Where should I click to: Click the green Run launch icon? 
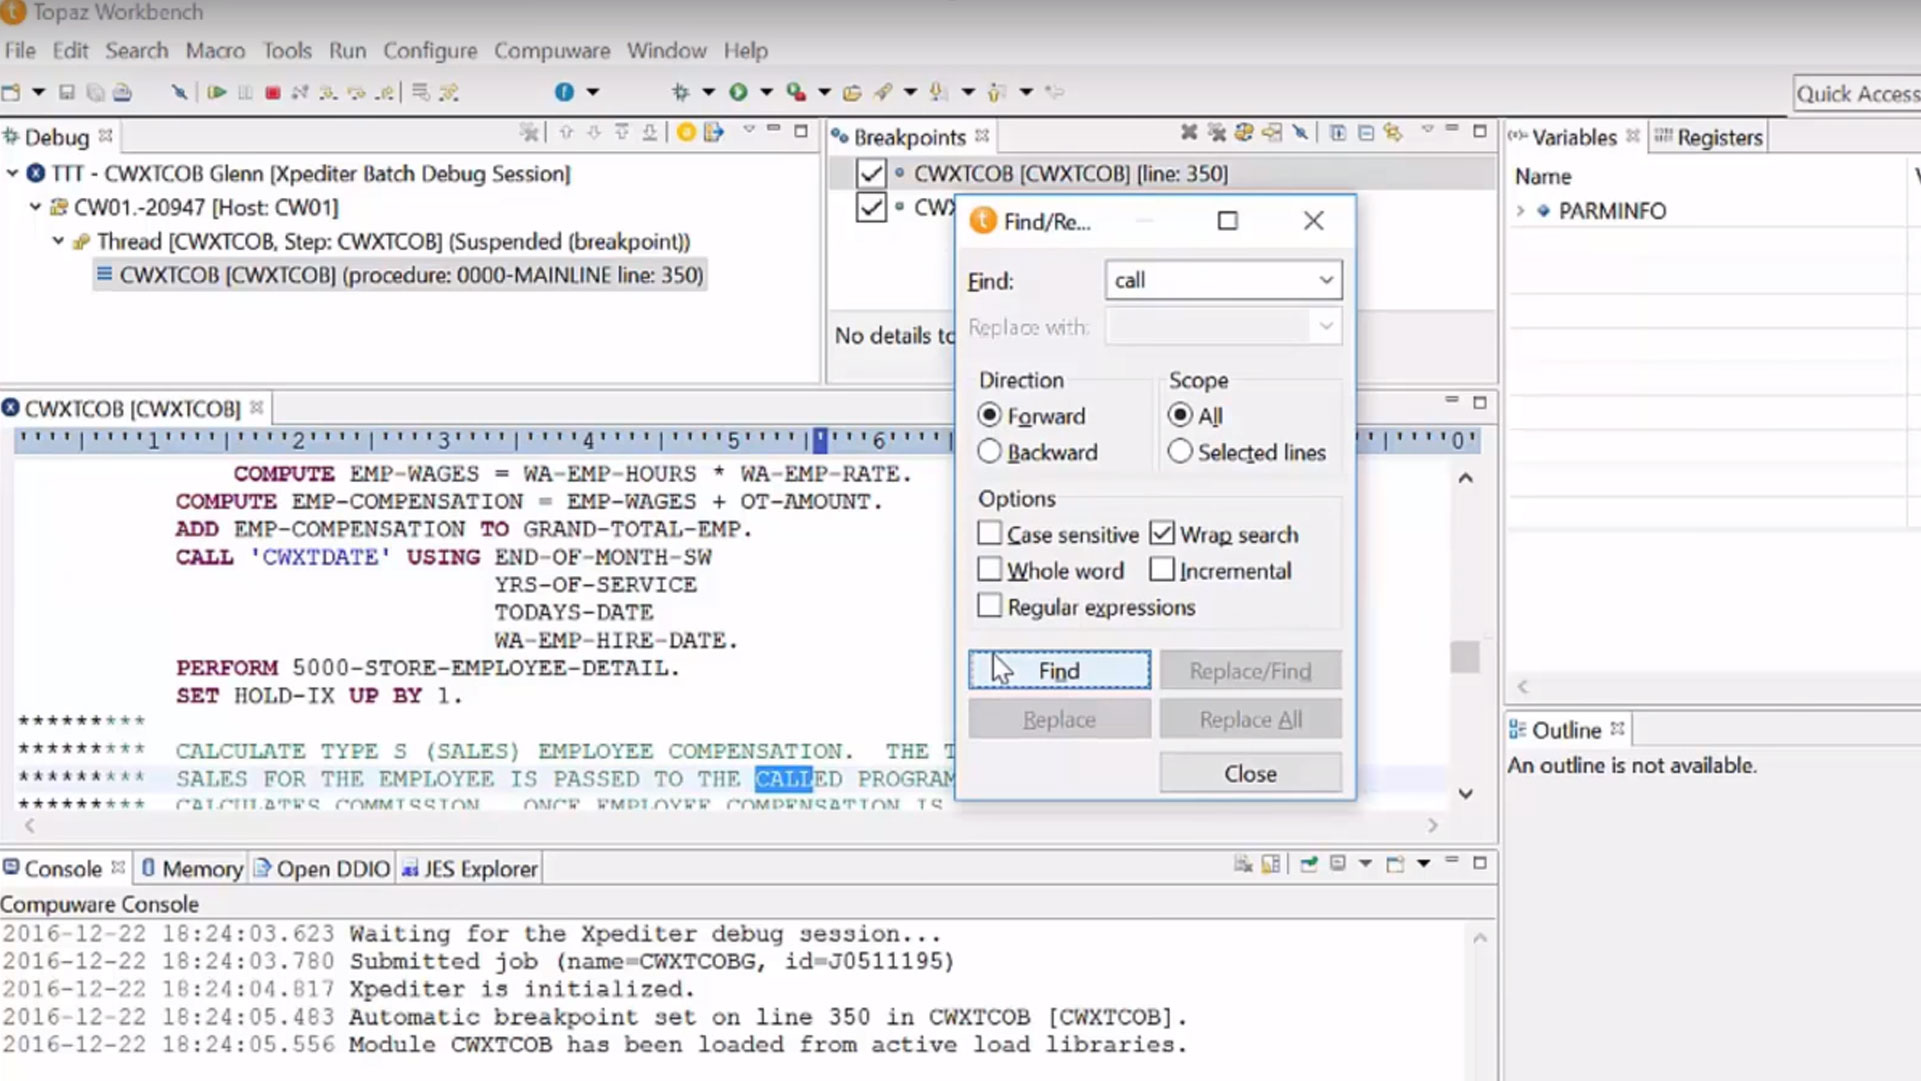click(738, 92)
